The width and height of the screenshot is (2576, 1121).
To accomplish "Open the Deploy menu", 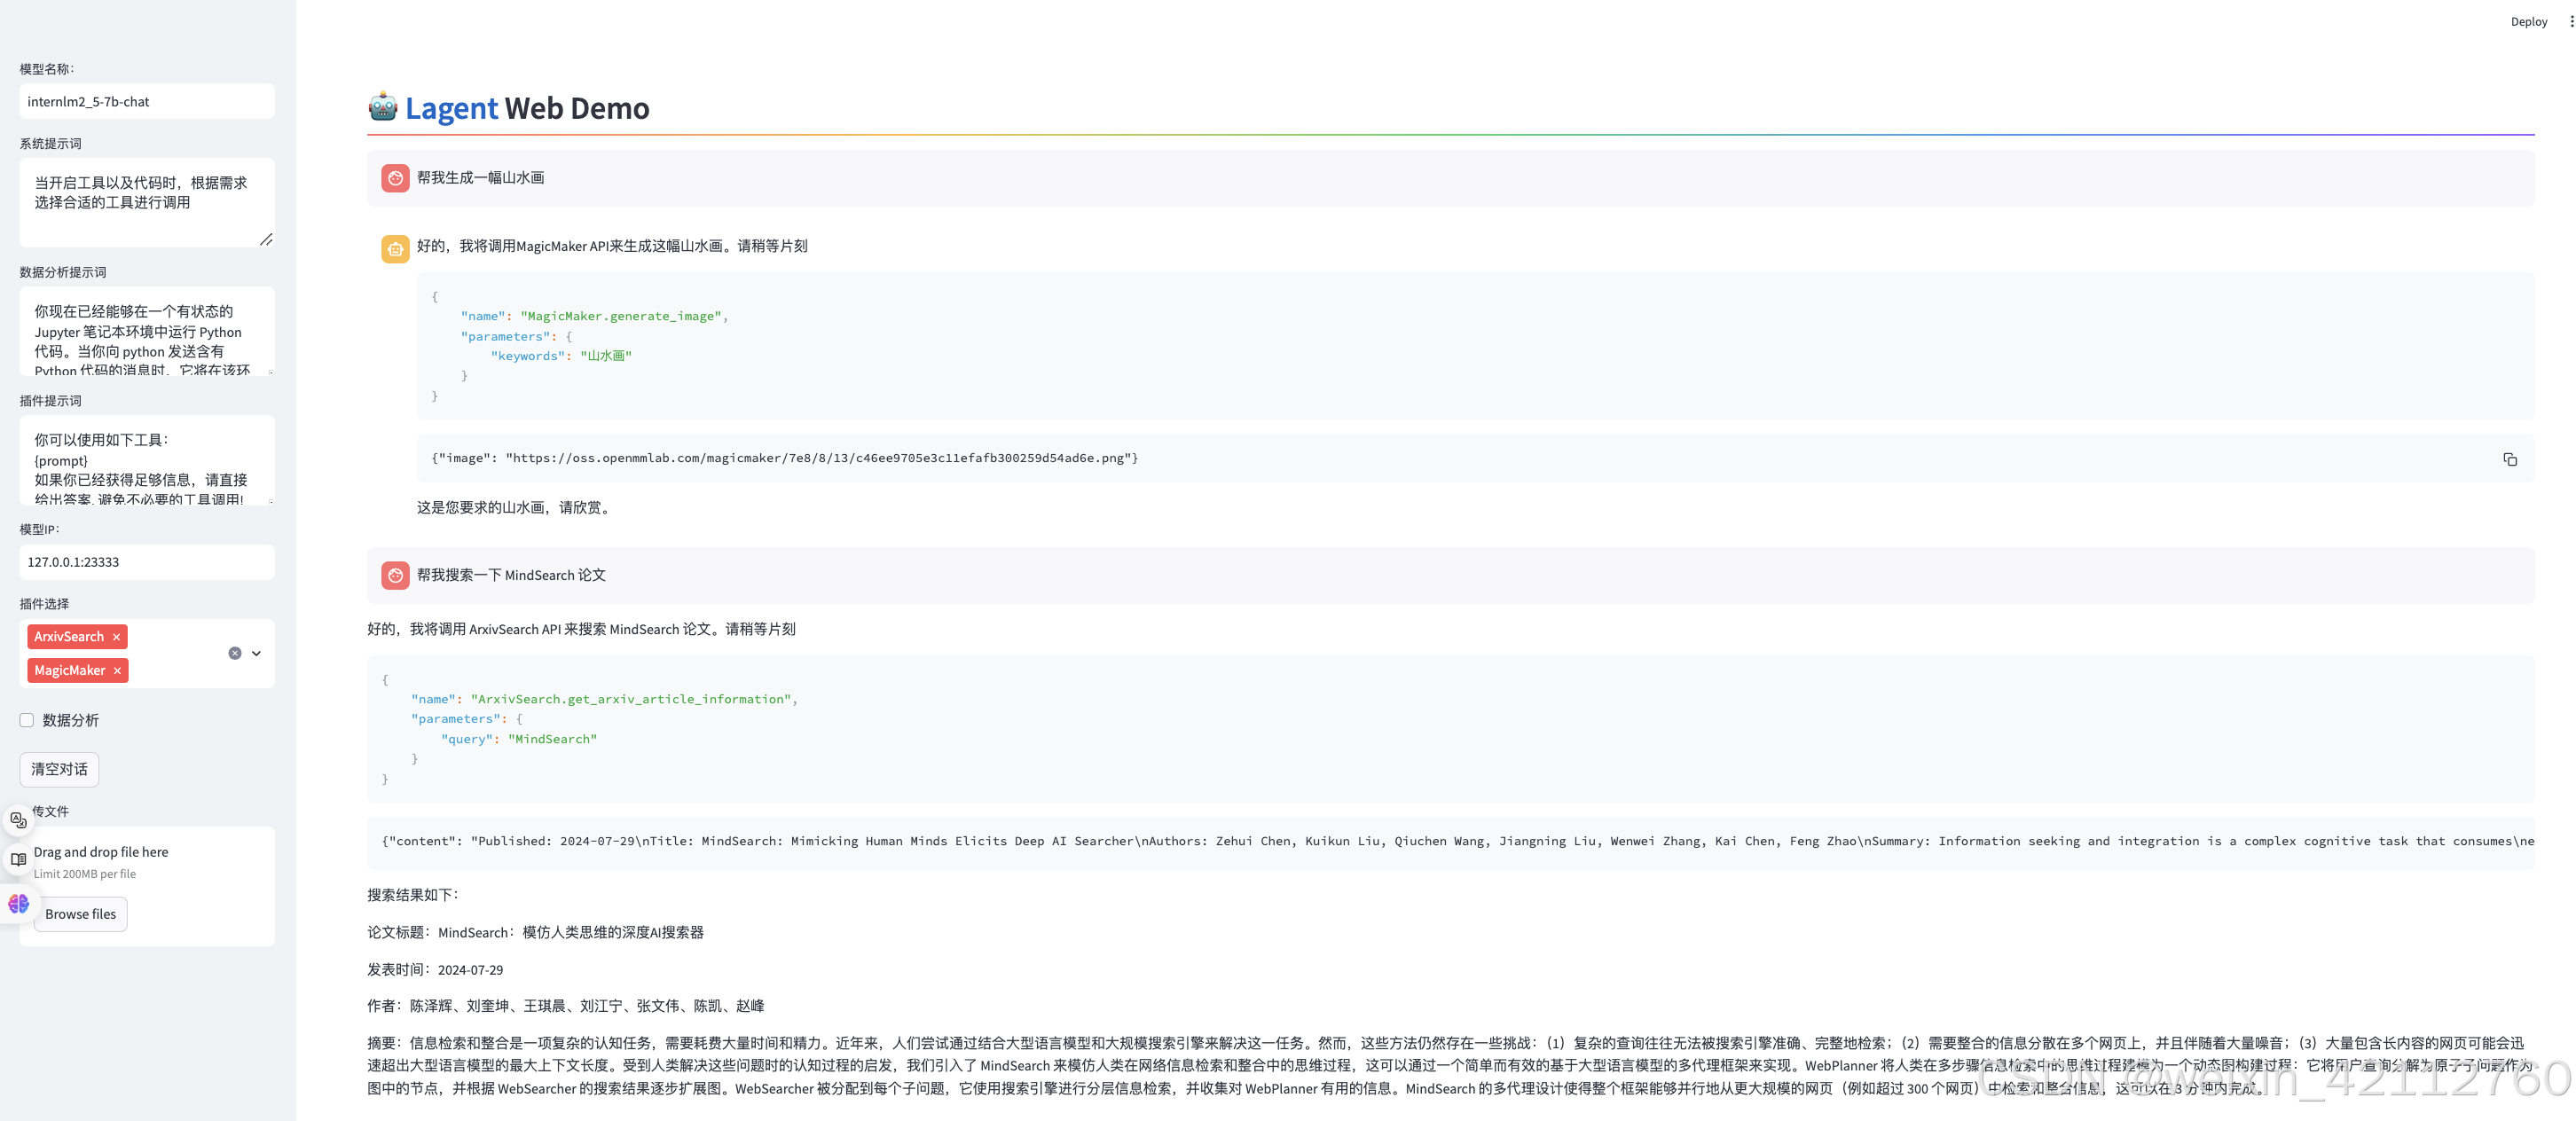I will 2528,21.
